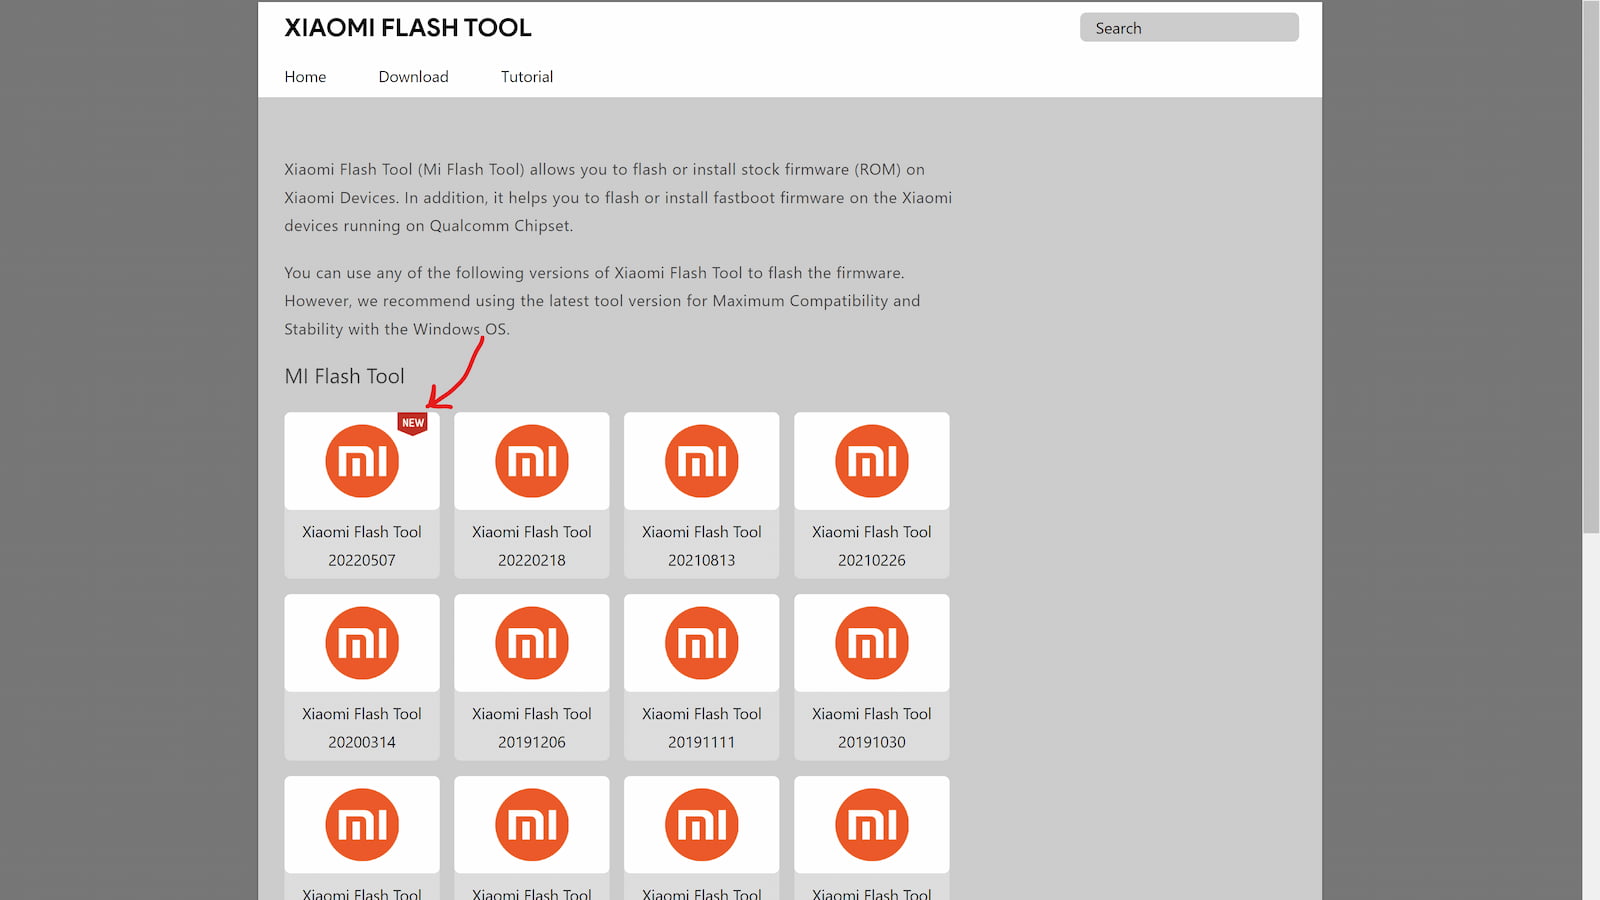The width and height of the screenshot is (1600, 900).
Task: Open the Xiaomi Flash Tool 20220507 text link
Action: (x=362, y=546)
